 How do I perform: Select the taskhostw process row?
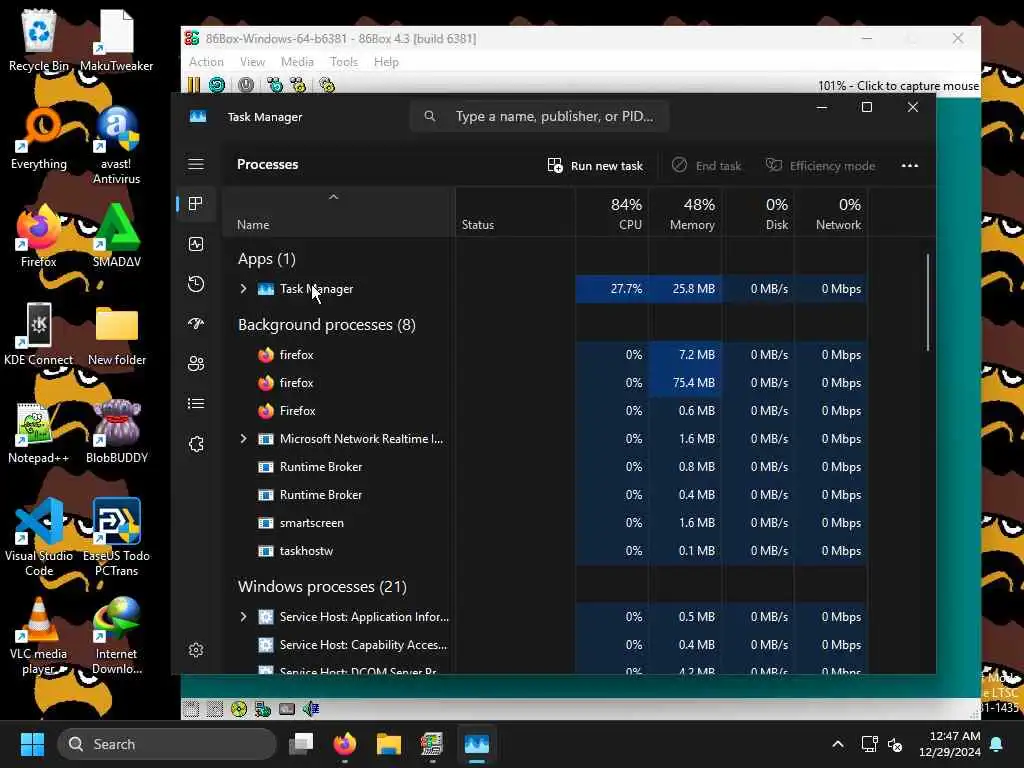tap(545, 551)
